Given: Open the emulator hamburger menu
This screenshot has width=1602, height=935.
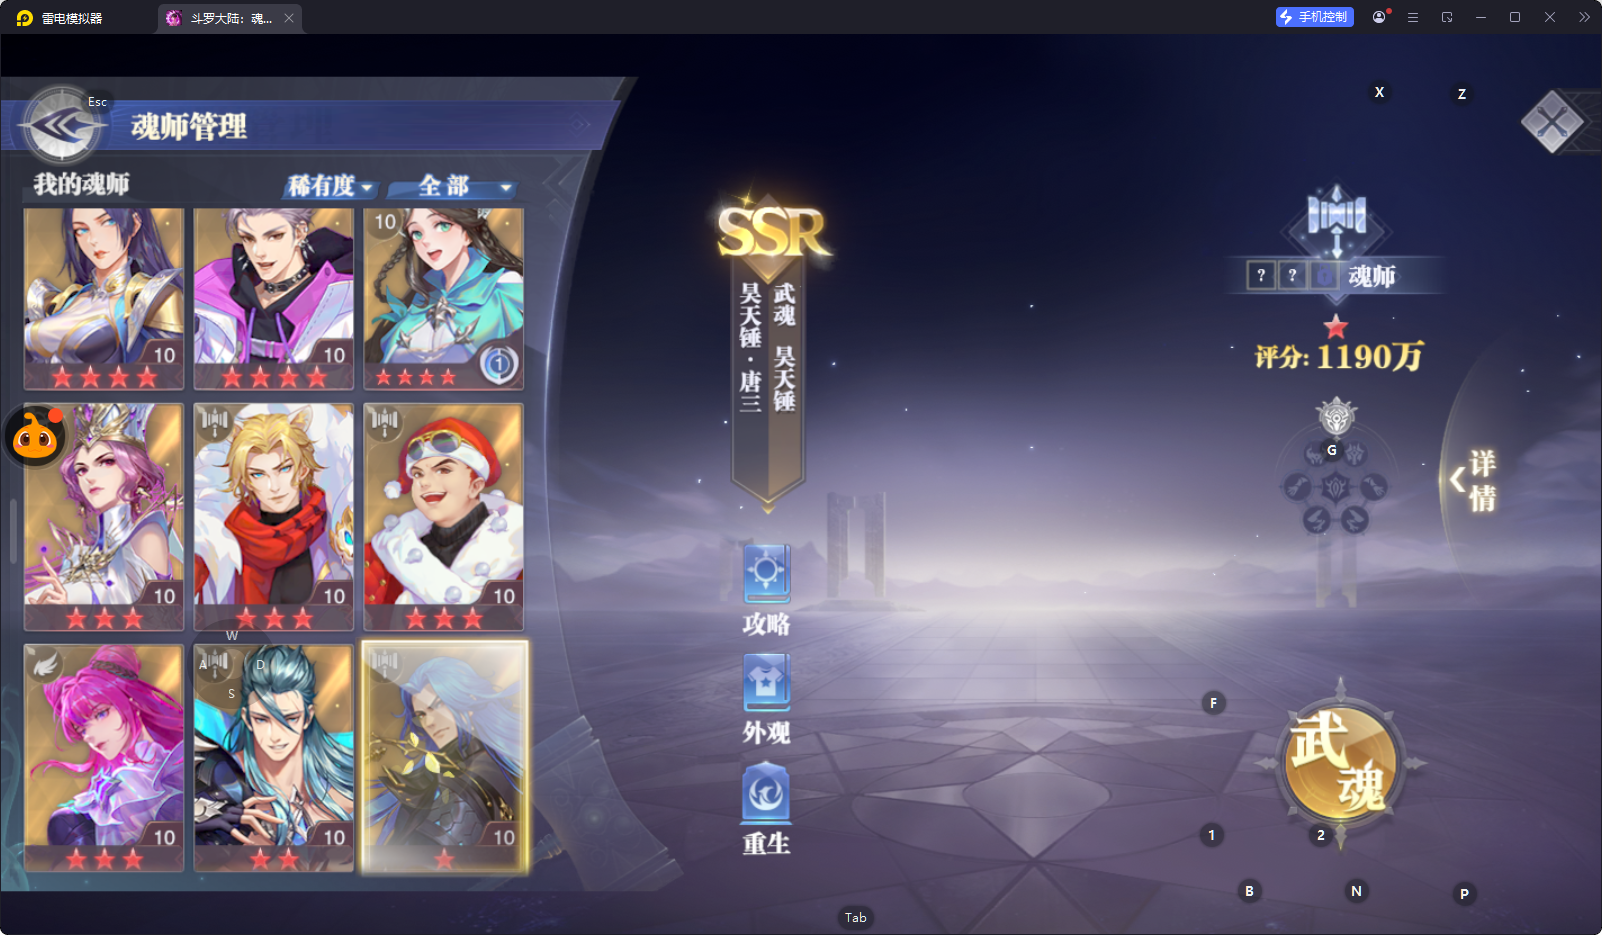Looking at the screenshot, I should tap(1413, 17).
